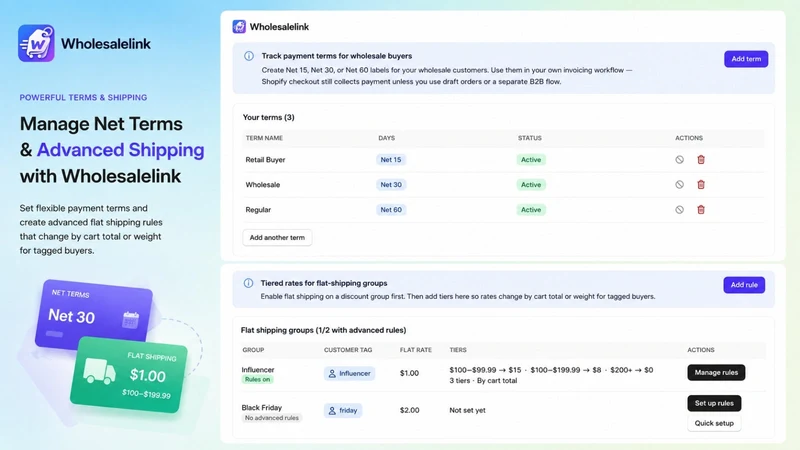Click the Rules on badge under Influencer

[x=258, y=380]
